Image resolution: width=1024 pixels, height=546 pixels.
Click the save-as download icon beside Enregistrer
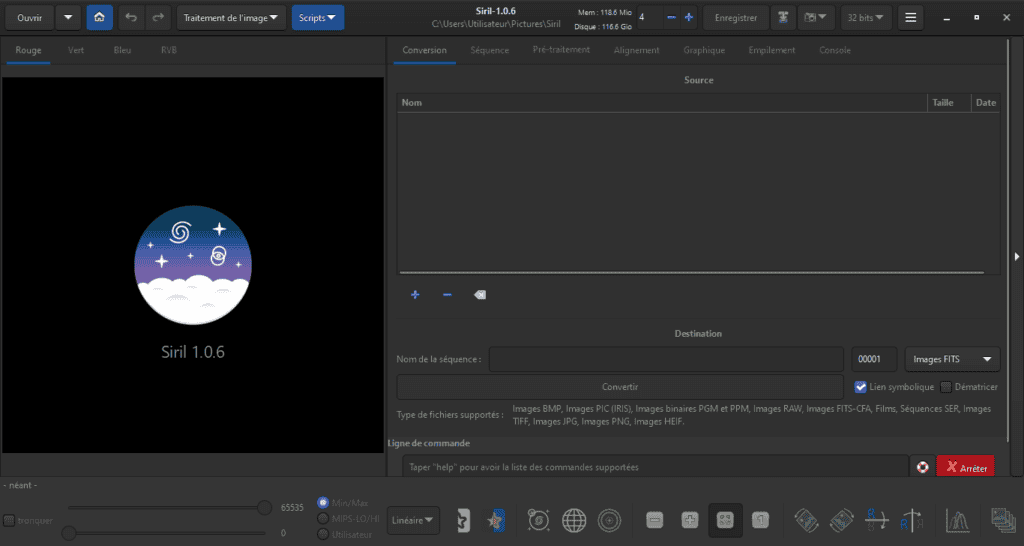pos(783,18)
